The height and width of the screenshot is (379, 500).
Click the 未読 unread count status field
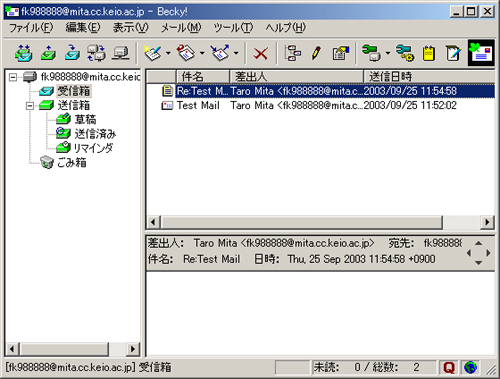coord(373,367)
